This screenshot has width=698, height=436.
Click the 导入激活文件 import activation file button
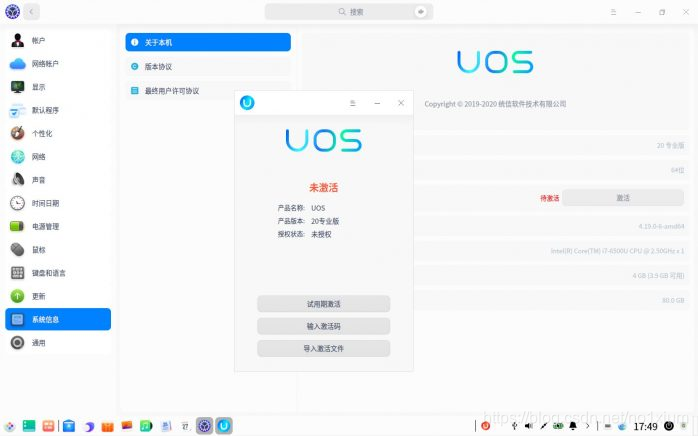(324, 348)
